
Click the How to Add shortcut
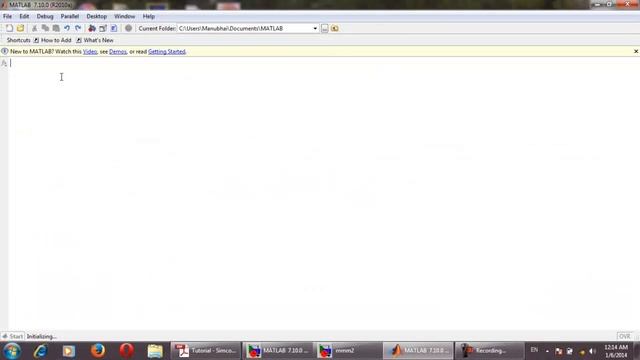[53, 40]
